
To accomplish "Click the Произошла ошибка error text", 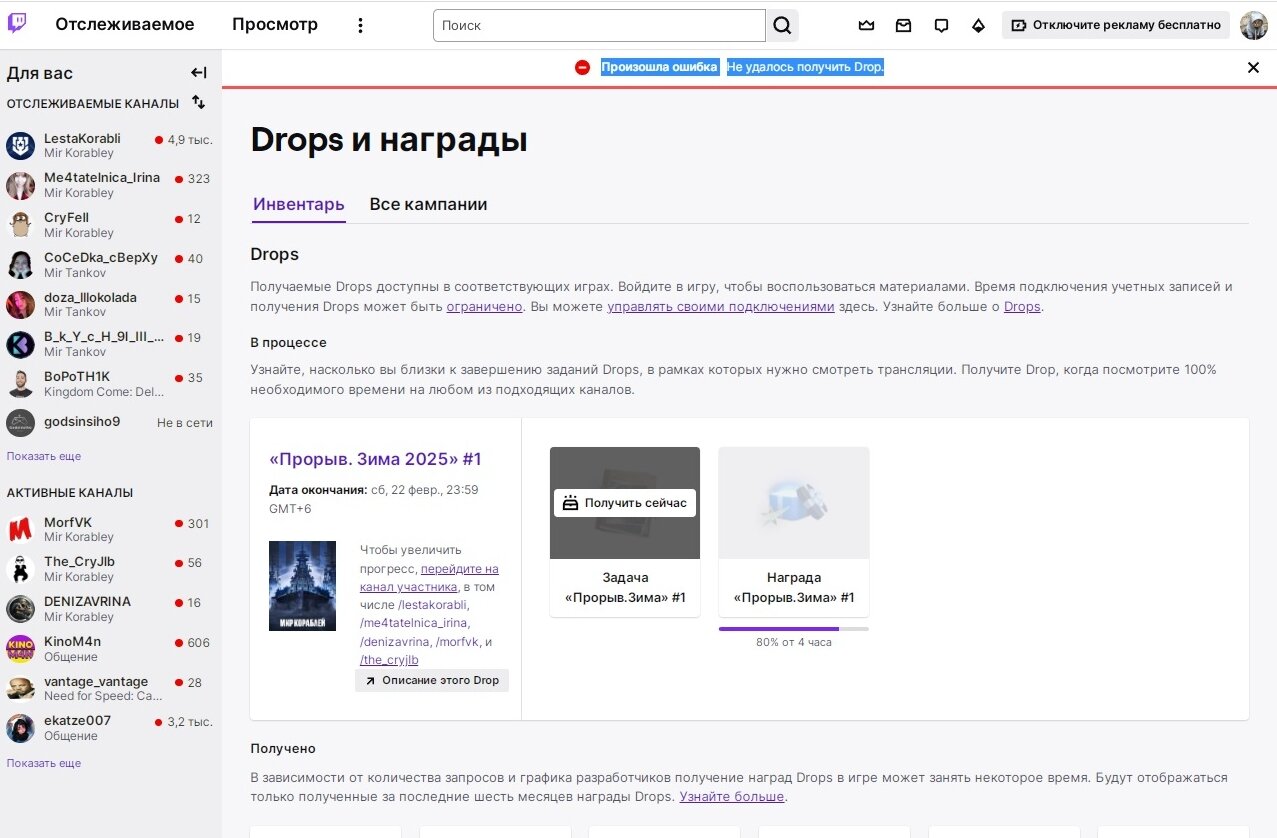I will [x=659, y=67].
